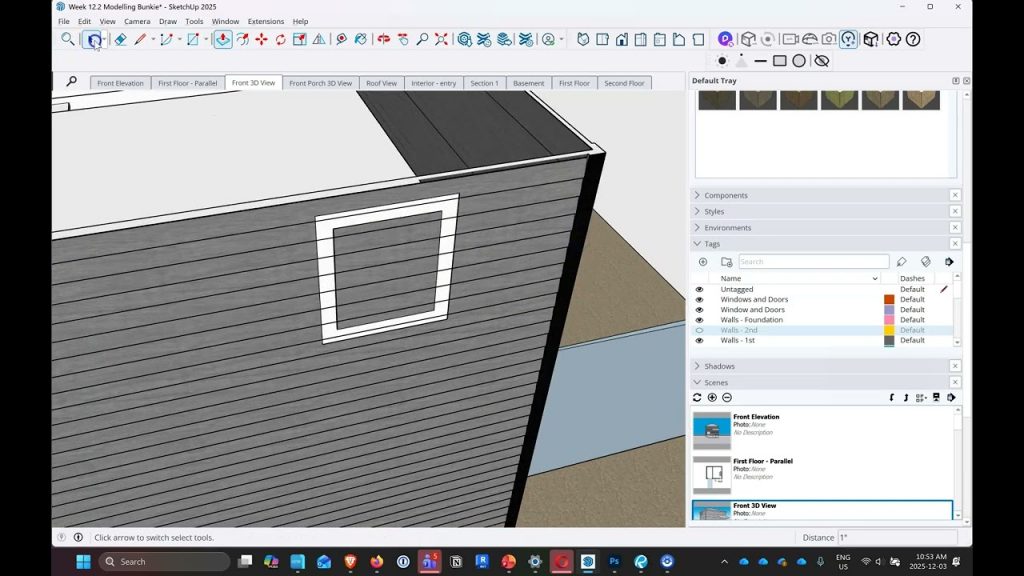
Task: Select the Eraser tool
Action: coord(120,39)
